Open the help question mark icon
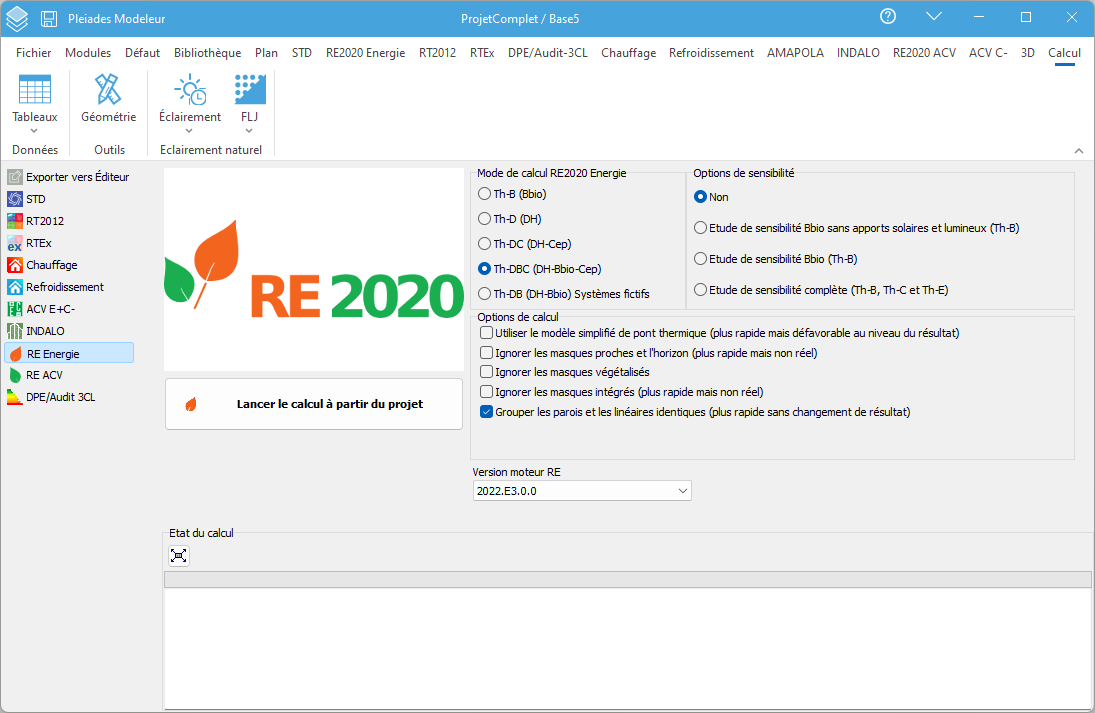 pyautogui.click(x=888, y=17)
